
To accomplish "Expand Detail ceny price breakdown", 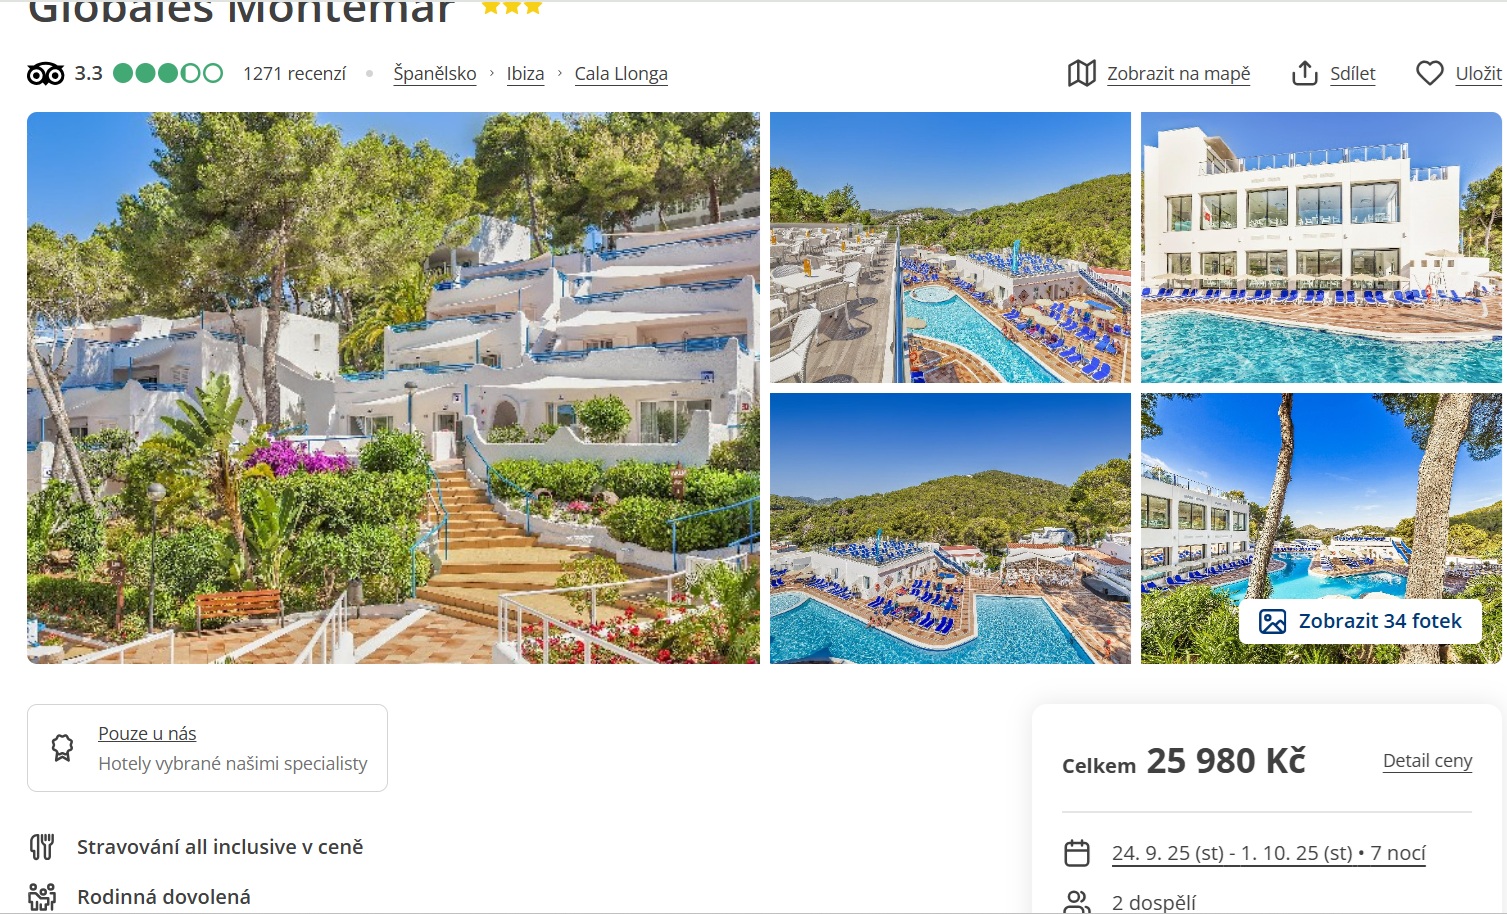I will 1427,761.
